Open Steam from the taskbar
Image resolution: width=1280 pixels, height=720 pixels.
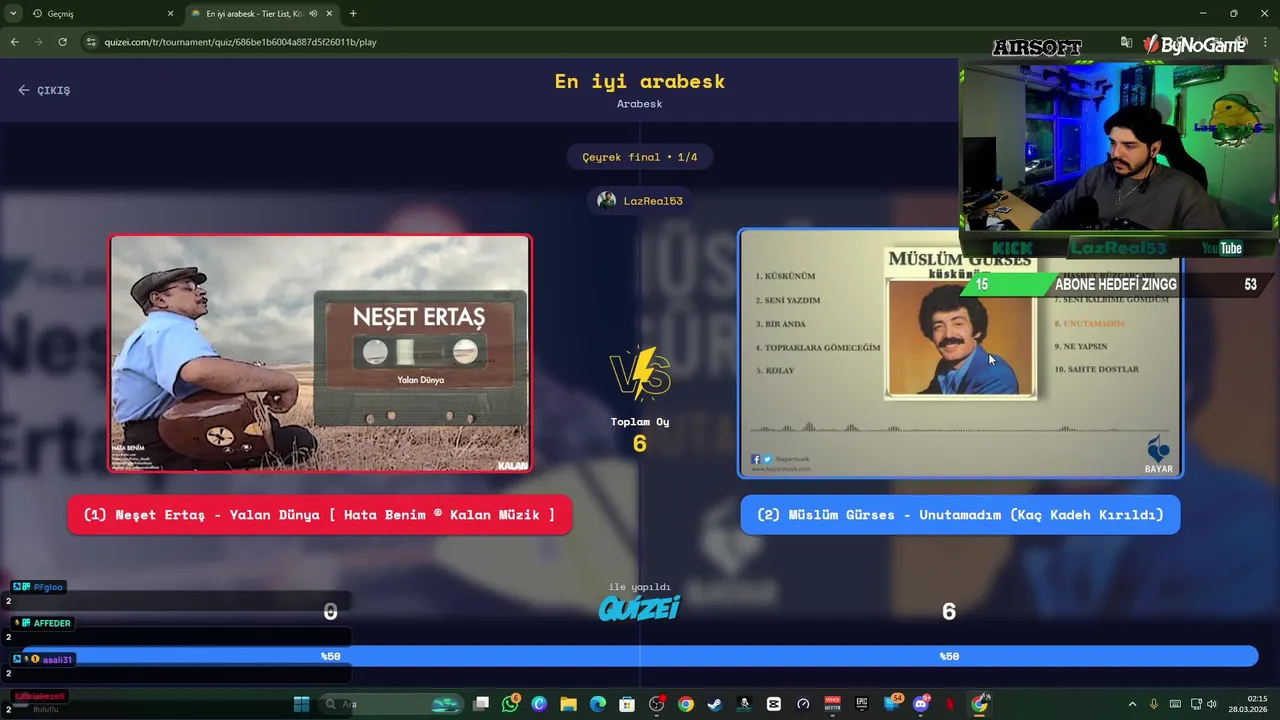714,704
